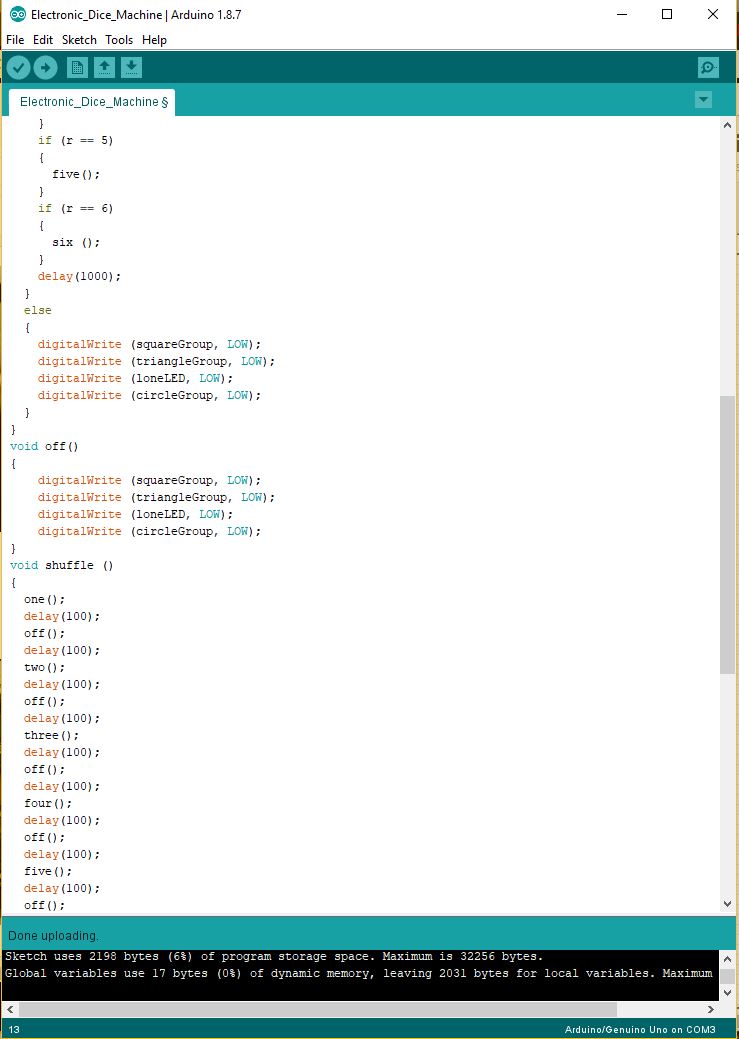Screen dimensions: 739x1039
Task: Click console horizontal scroll left arrow
Action: [10, 1009]
